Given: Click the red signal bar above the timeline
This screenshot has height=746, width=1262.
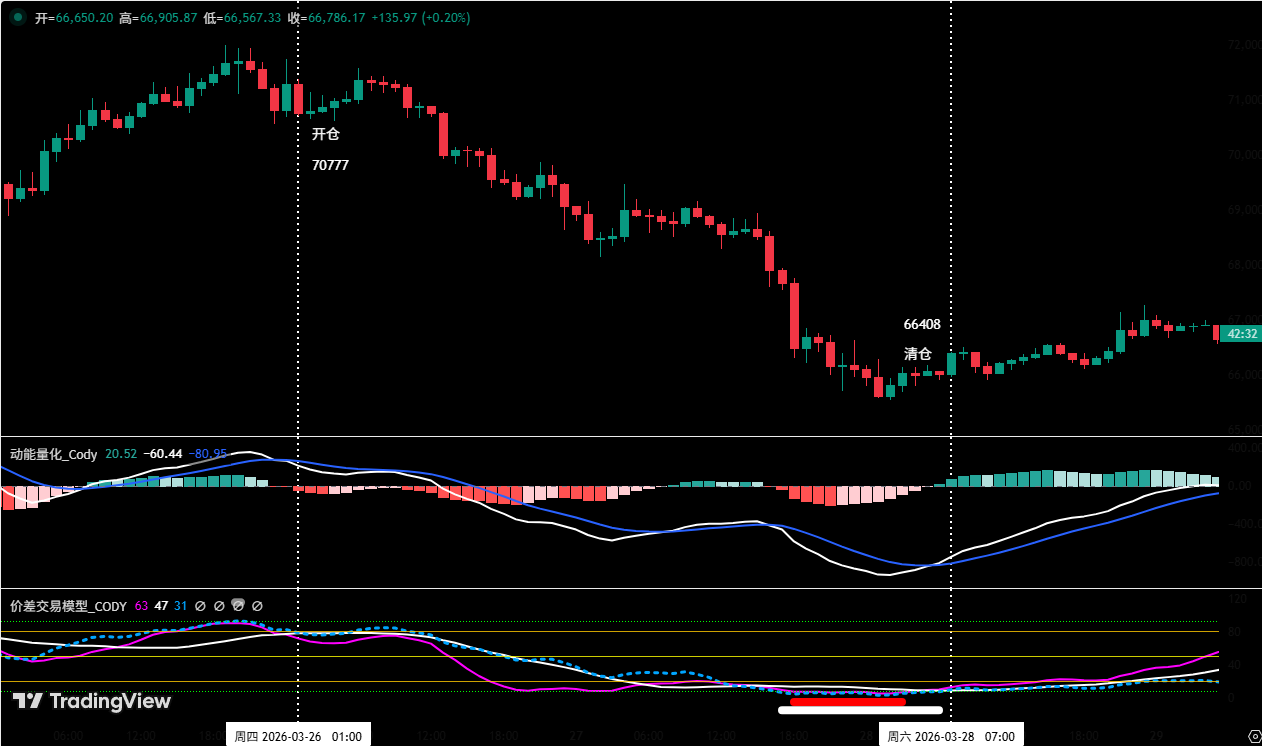Looking at the screenshot, I should pyautogui.click(x=850, y=702).
